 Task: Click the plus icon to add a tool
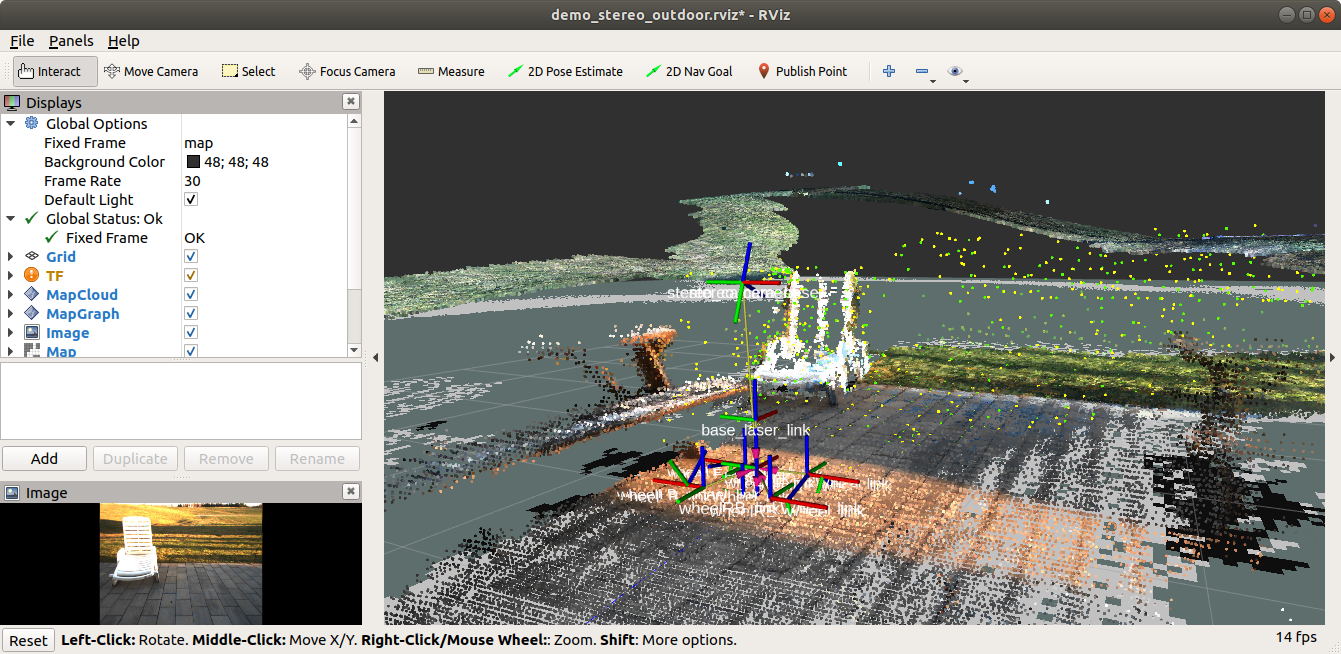[888, 71]
